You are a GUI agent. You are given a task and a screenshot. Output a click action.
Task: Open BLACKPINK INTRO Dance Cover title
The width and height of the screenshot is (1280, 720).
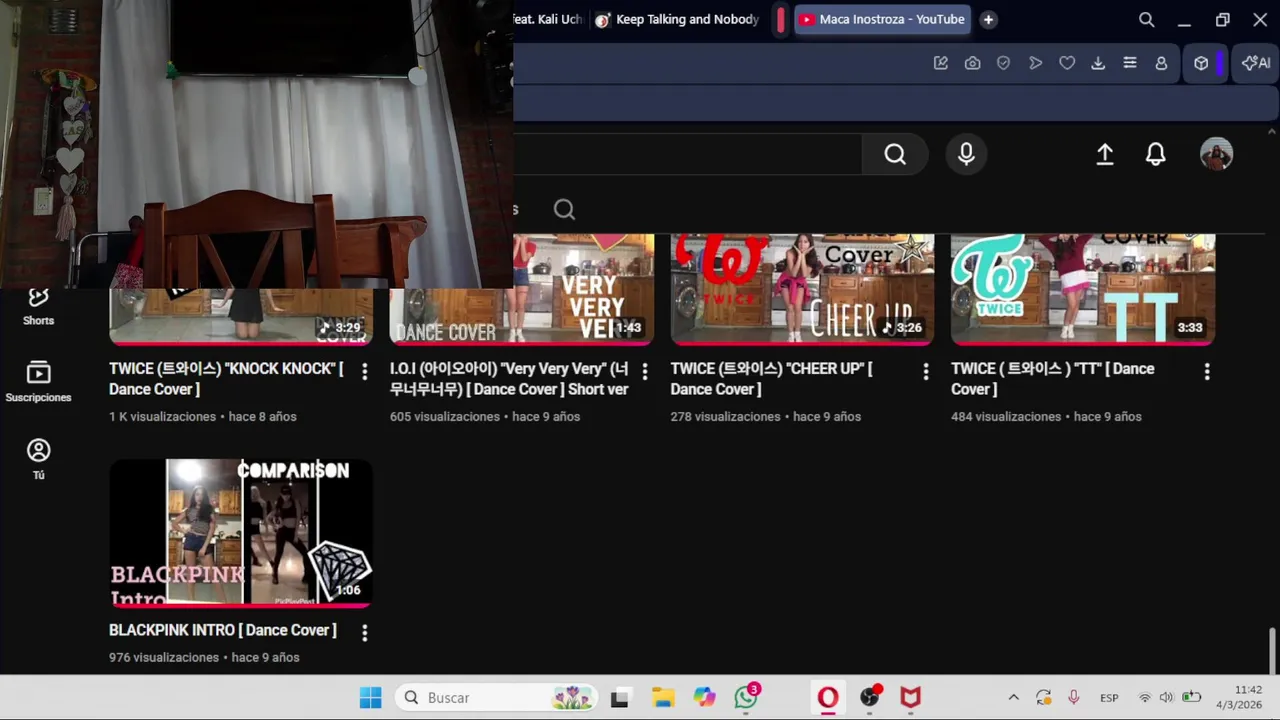222,630
